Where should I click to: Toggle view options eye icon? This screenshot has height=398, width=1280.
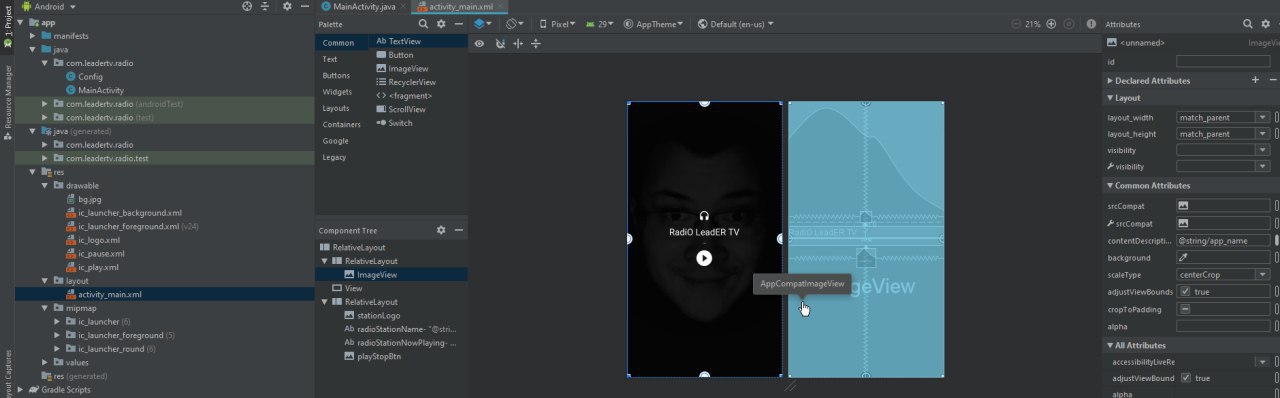pyautogui.click(x=480, y=44)
